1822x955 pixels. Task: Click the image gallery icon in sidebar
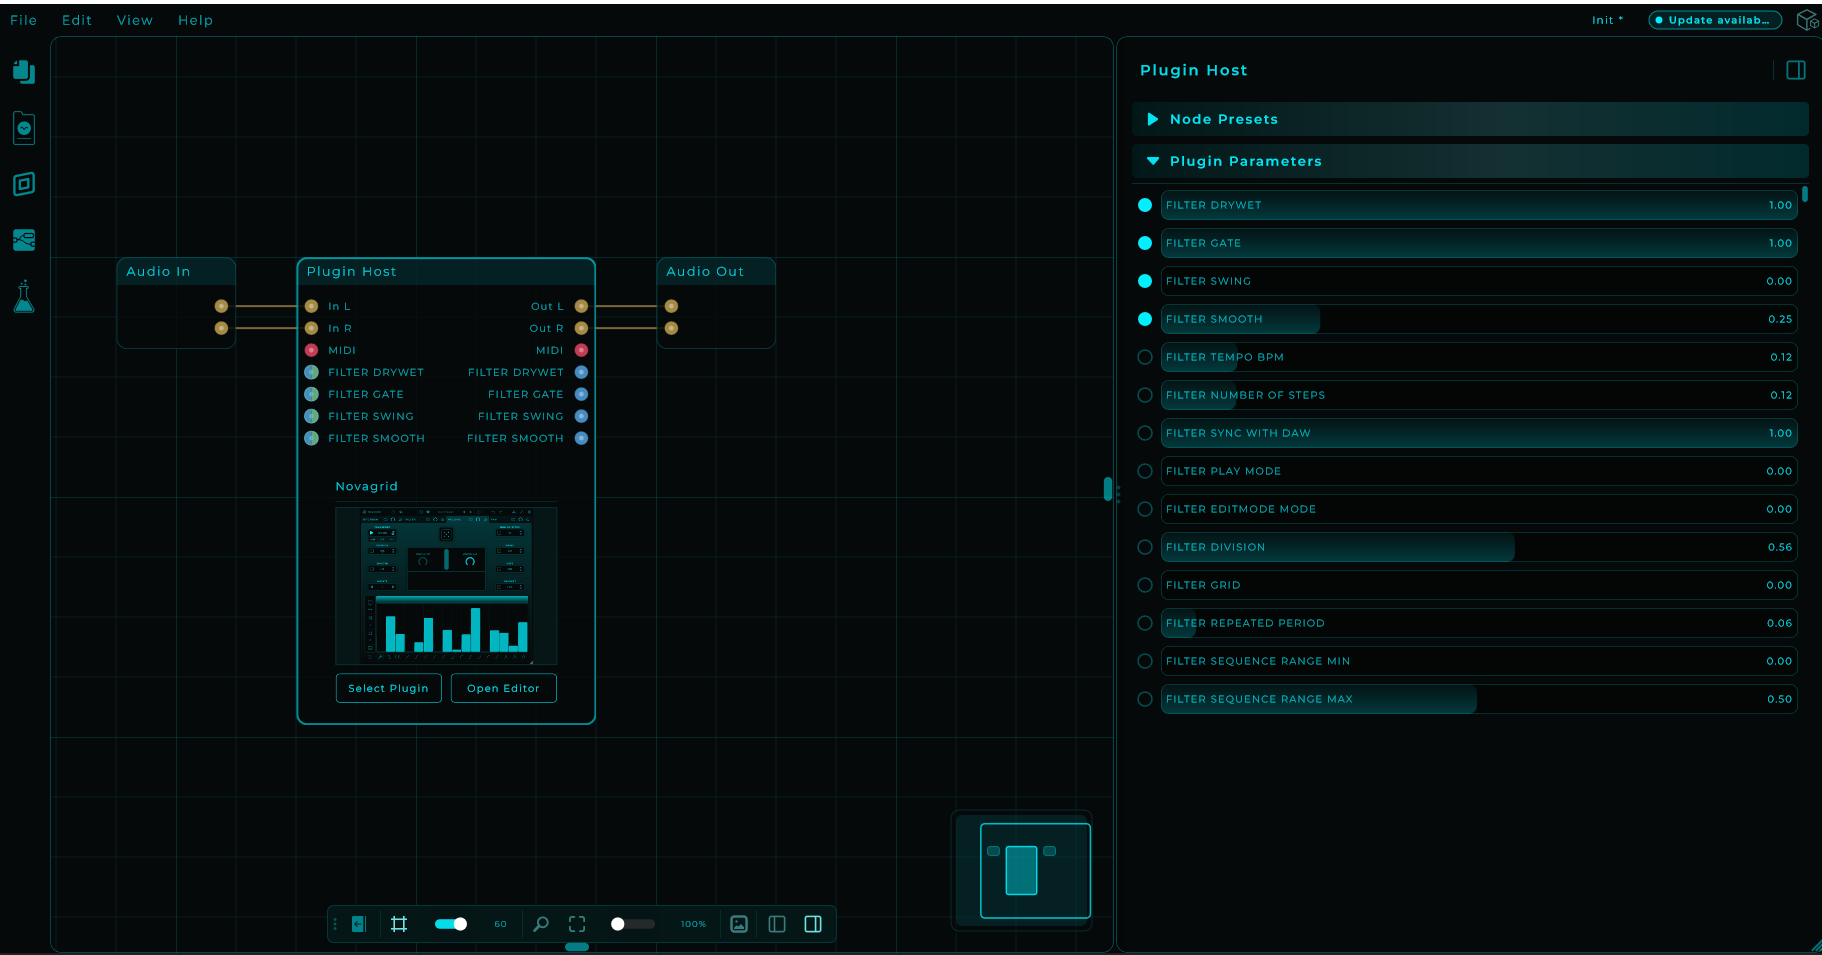point(24,240)
